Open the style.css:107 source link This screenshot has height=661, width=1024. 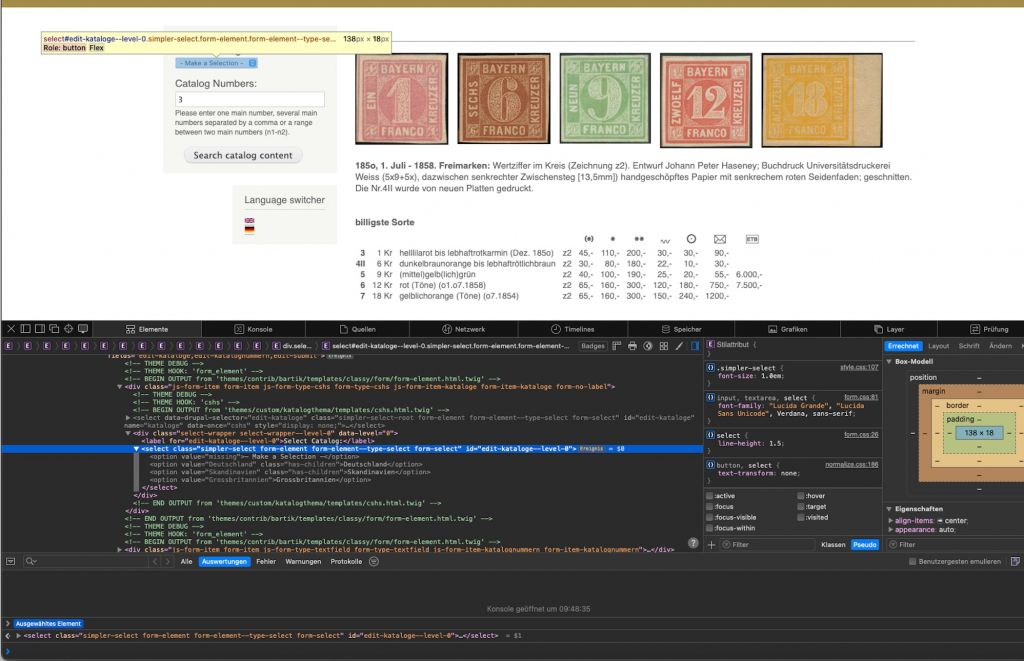858,367
